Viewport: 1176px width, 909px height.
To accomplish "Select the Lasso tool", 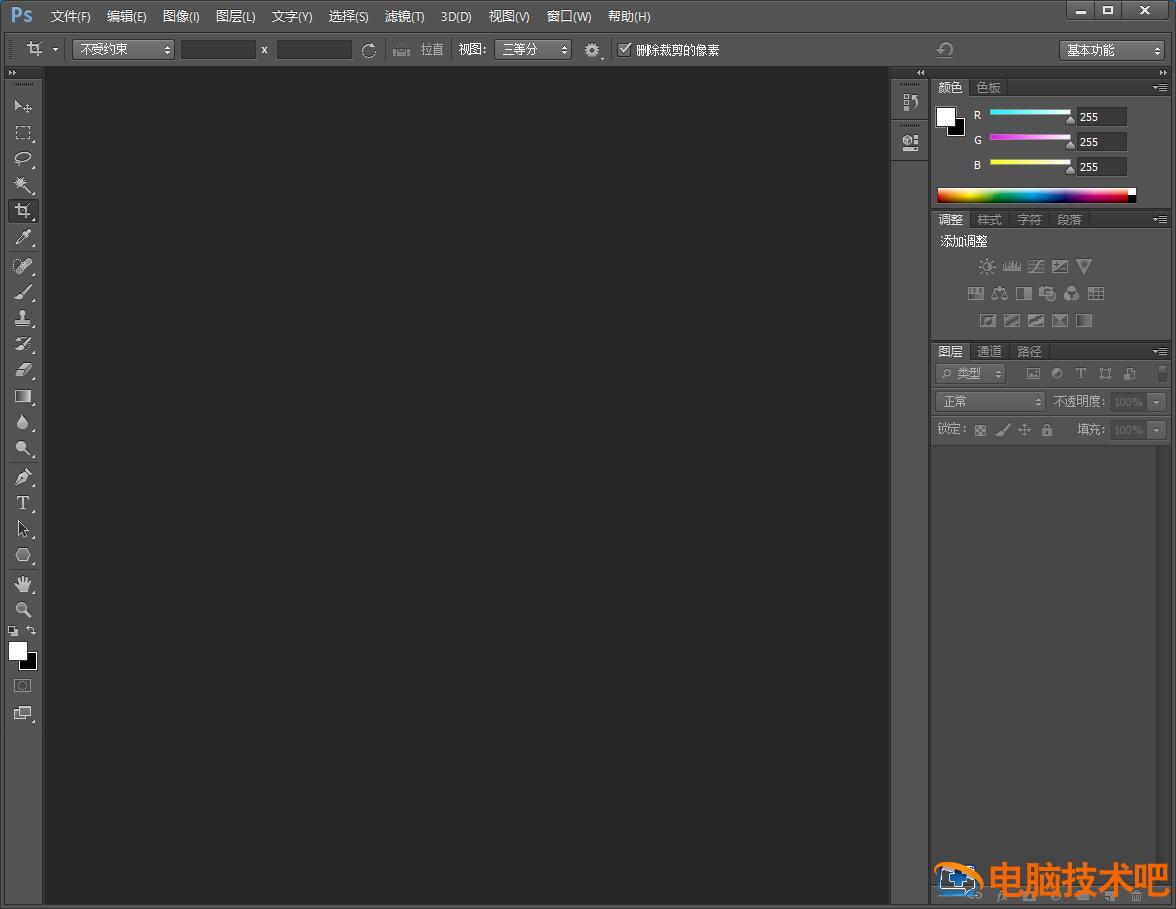I will pyautogui.click(x=22, y=159).
